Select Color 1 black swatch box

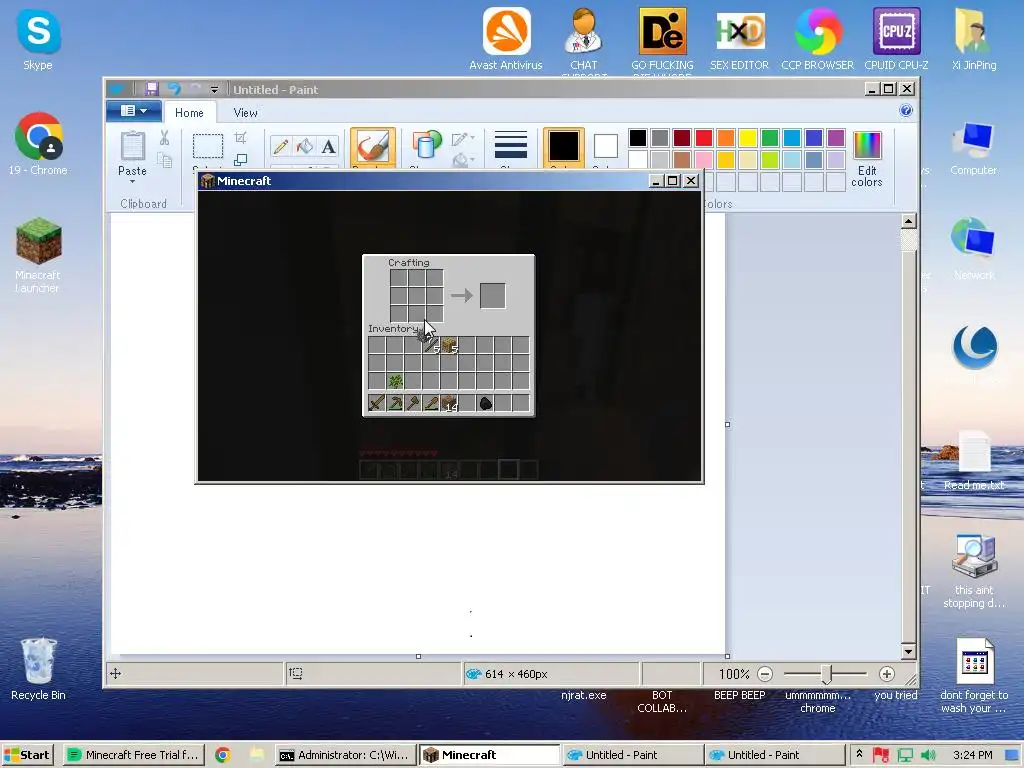click(564, 146)
